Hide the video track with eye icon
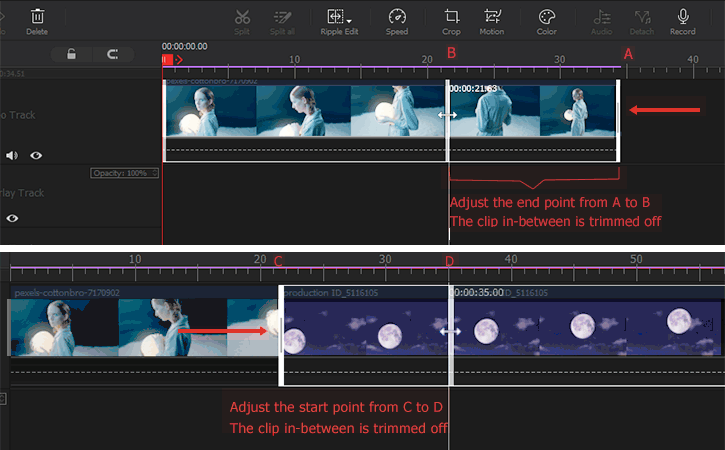This screenshot has height=450, width=725. tap(36, 155)
